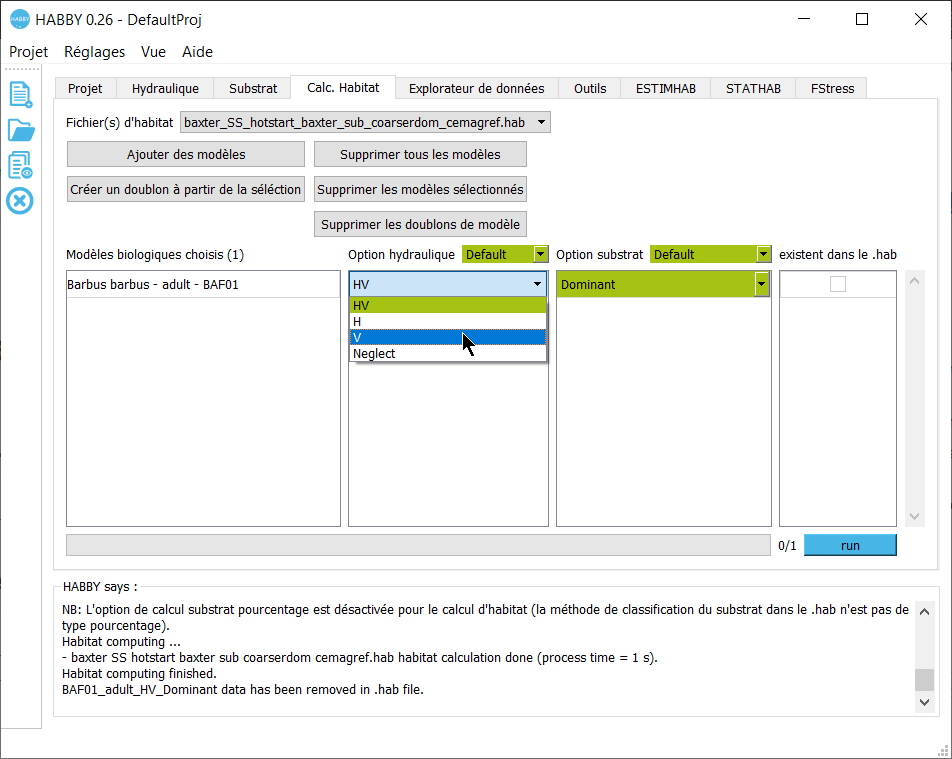Toggle the 'existent dans le .hab' checkbox
Screen dimensions: 952x759
pos(838,285)
